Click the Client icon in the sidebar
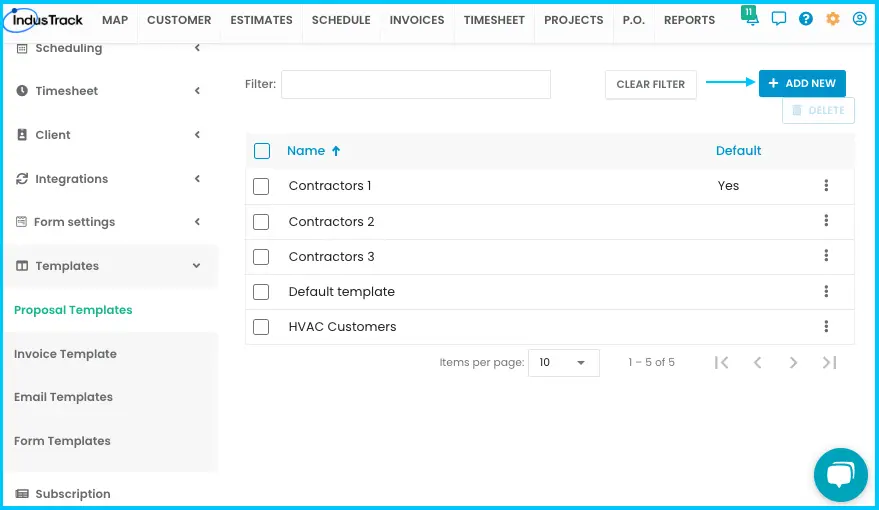The image size is (879, 510). point(22,135)
